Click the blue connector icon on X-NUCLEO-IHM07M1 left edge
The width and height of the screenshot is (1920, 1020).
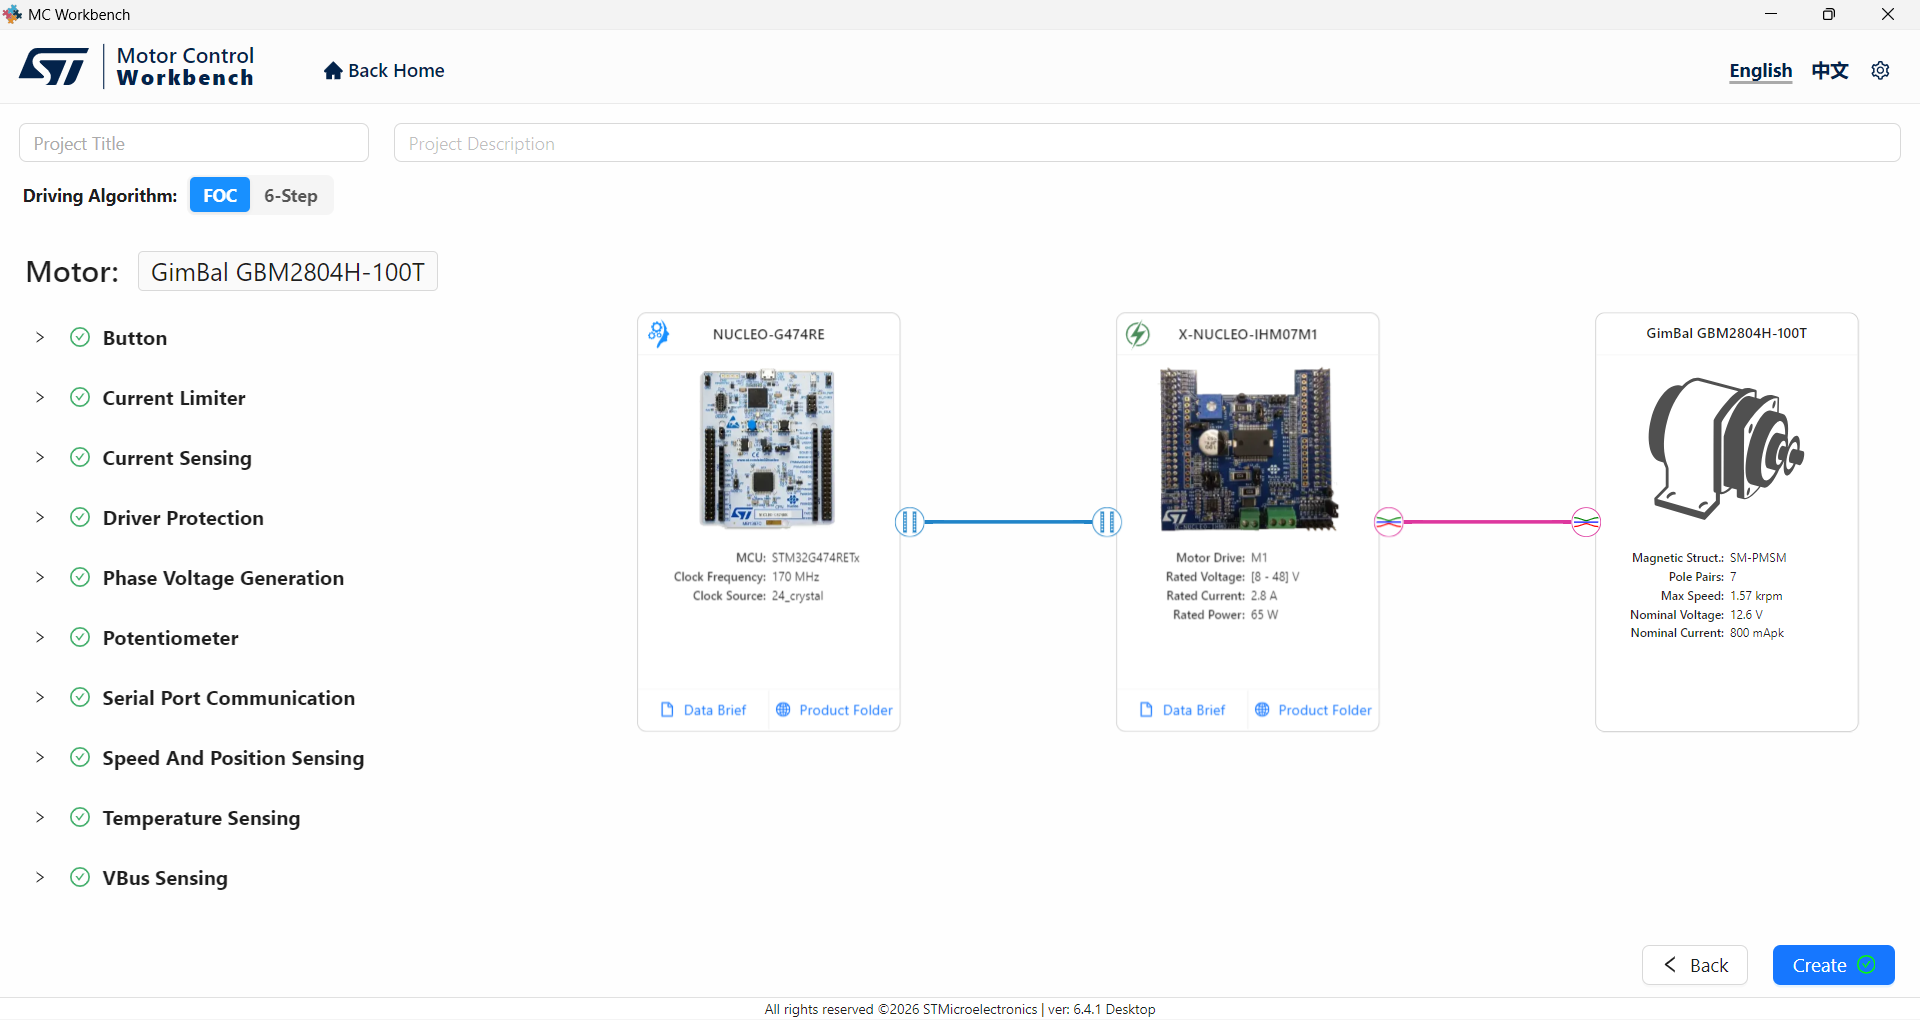[x=1107, y=522]
